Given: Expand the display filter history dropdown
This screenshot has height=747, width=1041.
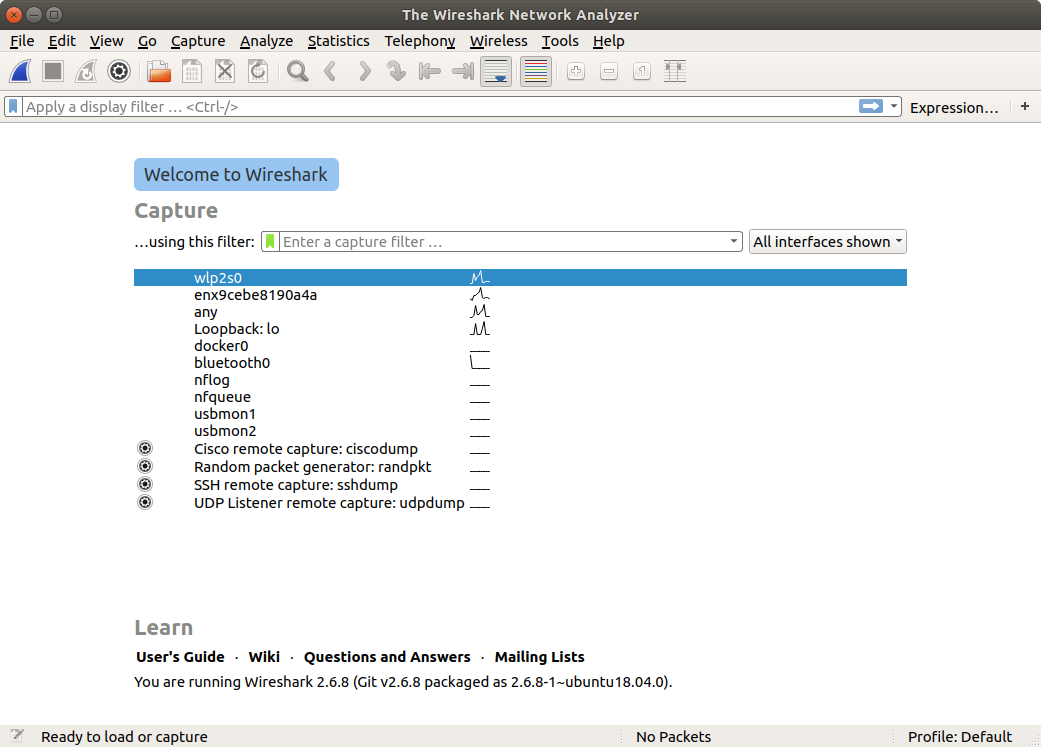Looking at the screenshot, I should 894,106.
